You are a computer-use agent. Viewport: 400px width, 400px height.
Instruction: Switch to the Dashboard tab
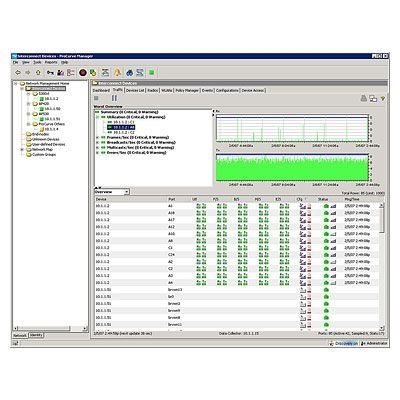click(x=101, y=90)
